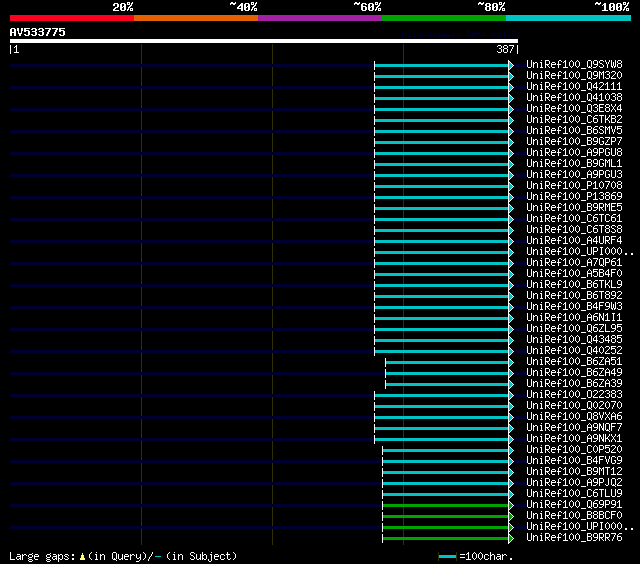Click the query end position 387
The width and height of the screenshot is (640, 564).
click(x=505, y=49)
